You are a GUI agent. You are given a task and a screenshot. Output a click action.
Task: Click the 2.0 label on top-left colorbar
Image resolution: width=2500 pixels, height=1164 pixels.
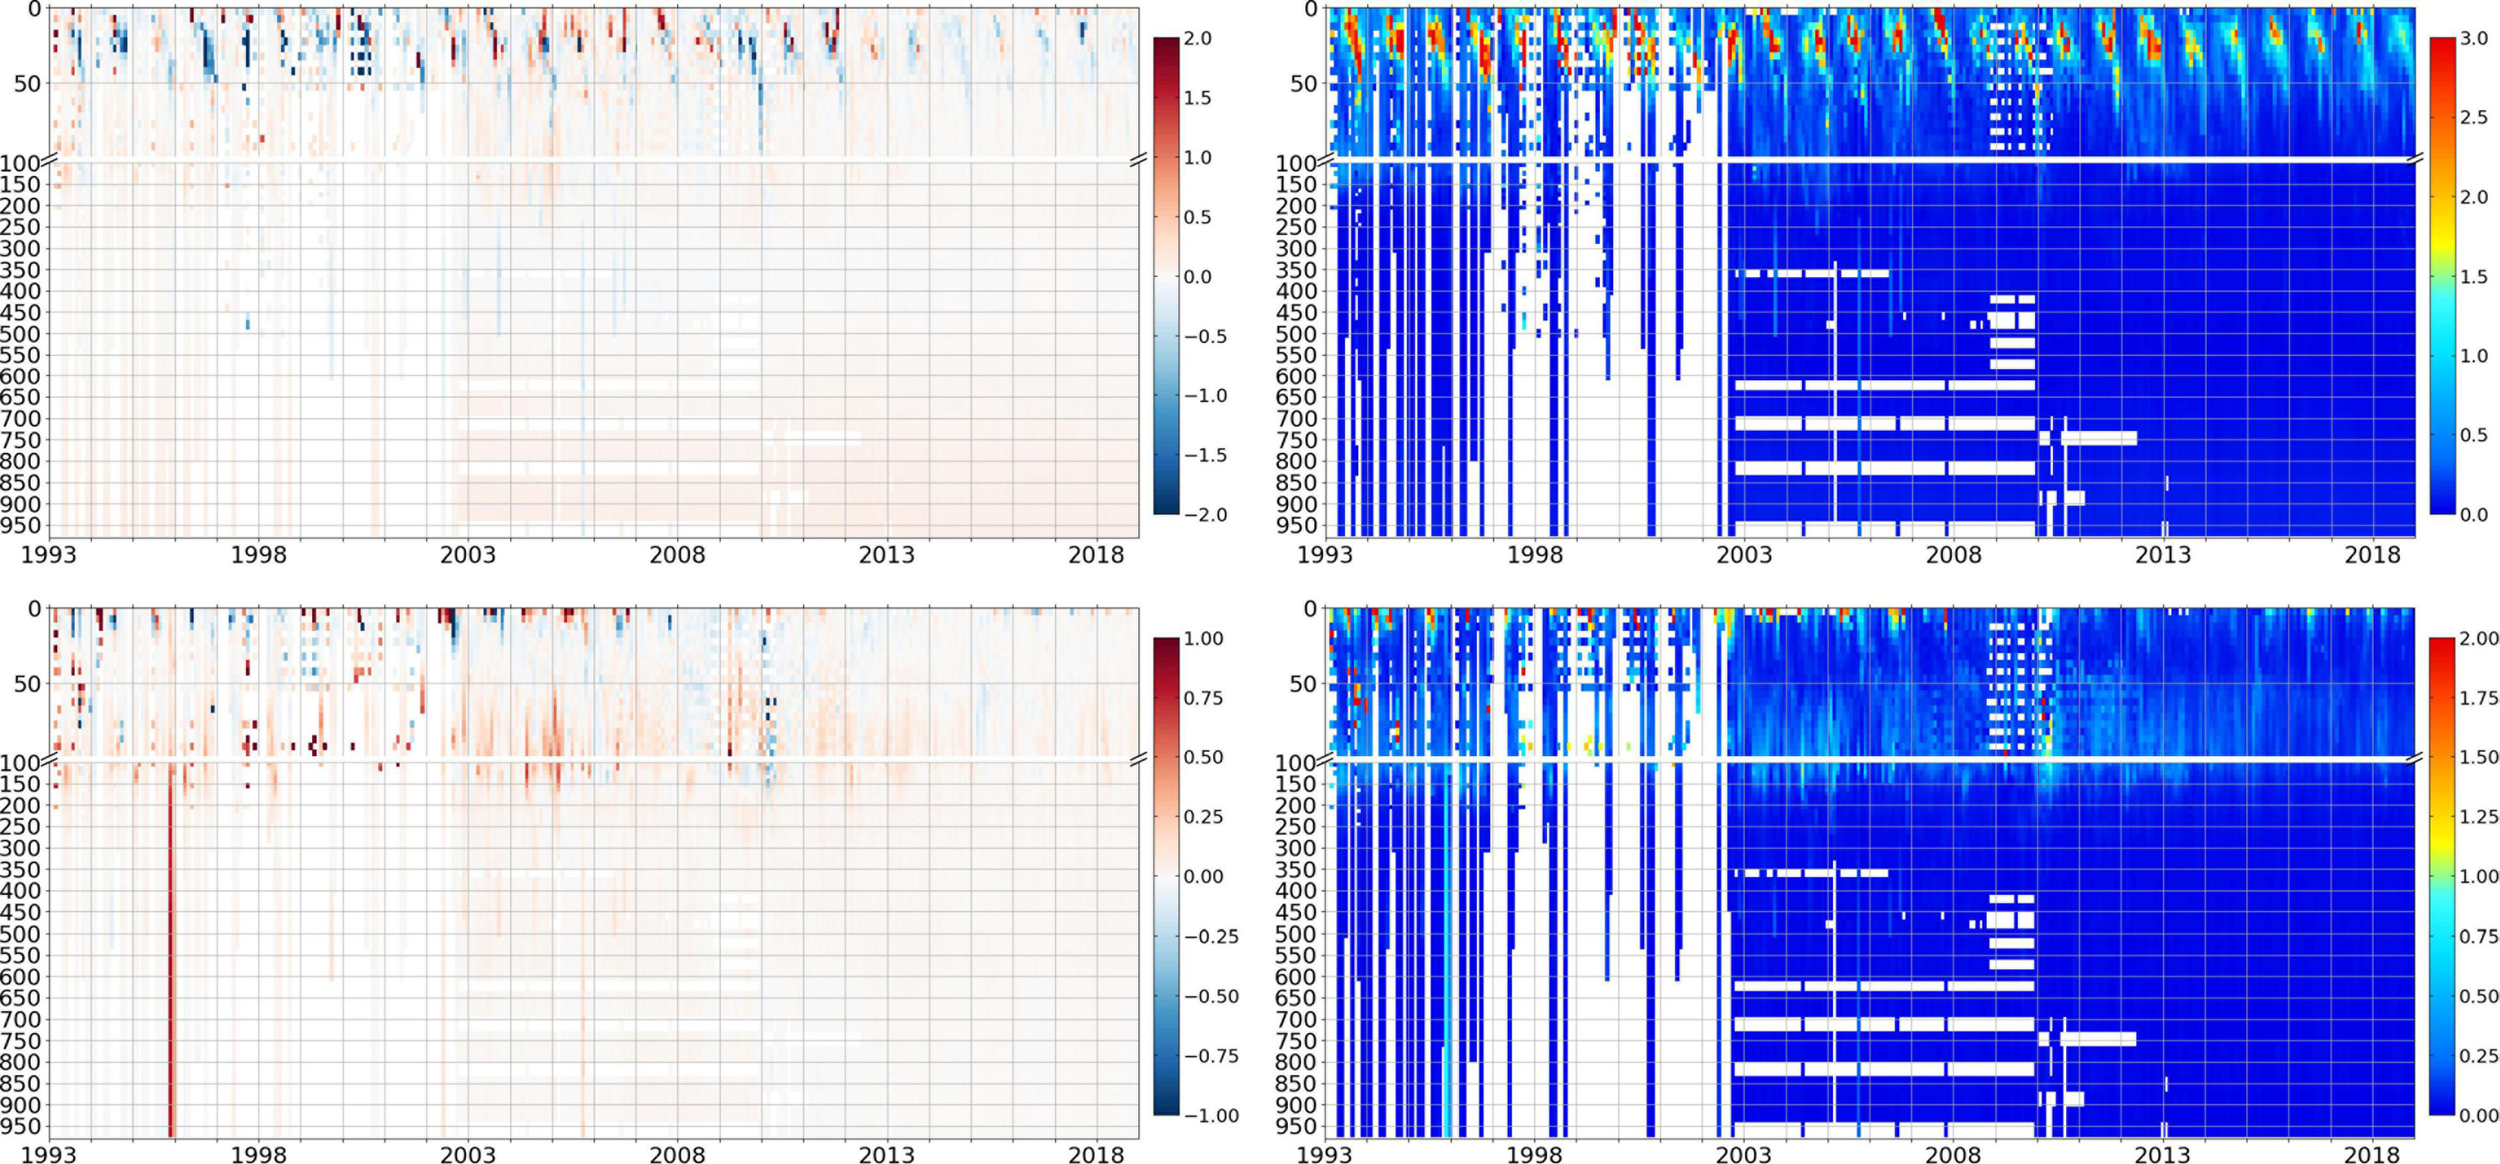(1197, 39)
